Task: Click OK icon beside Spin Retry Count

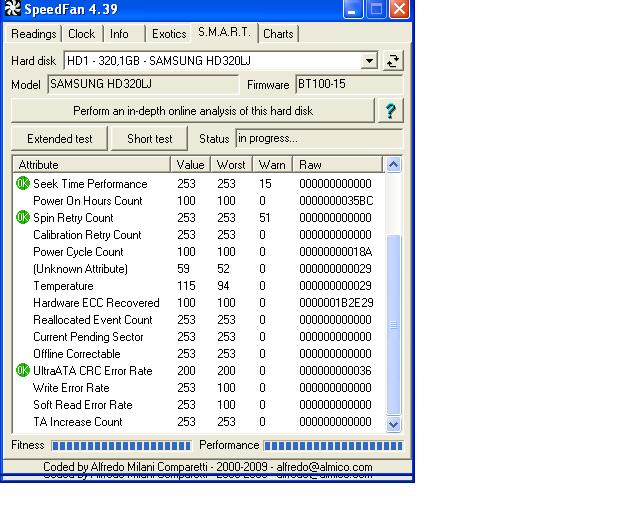Action: 23,217
